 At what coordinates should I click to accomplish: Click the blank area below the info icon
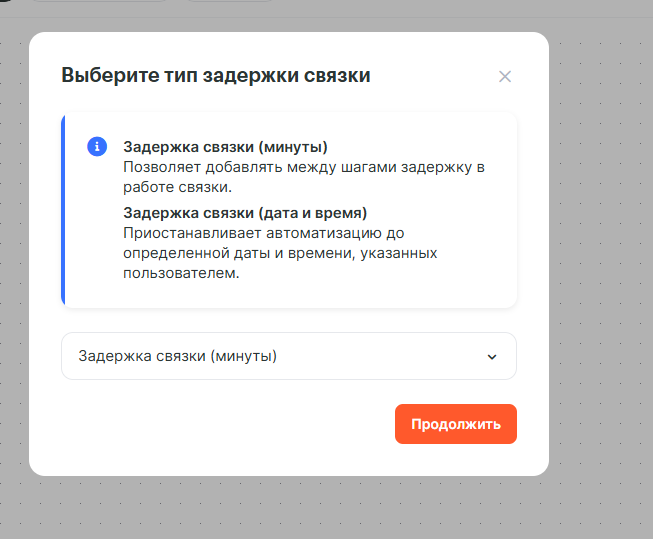(x=97, y=230)
